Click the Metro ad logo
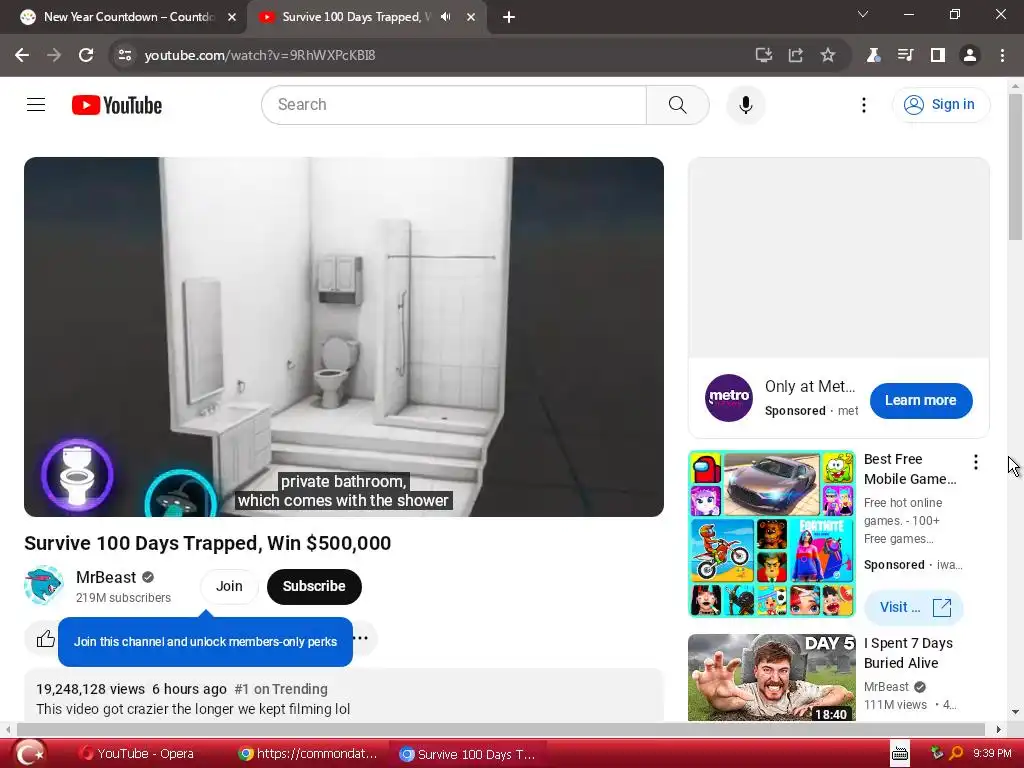1024x768 pixels. pyautogui.click(x=729, y=398)
